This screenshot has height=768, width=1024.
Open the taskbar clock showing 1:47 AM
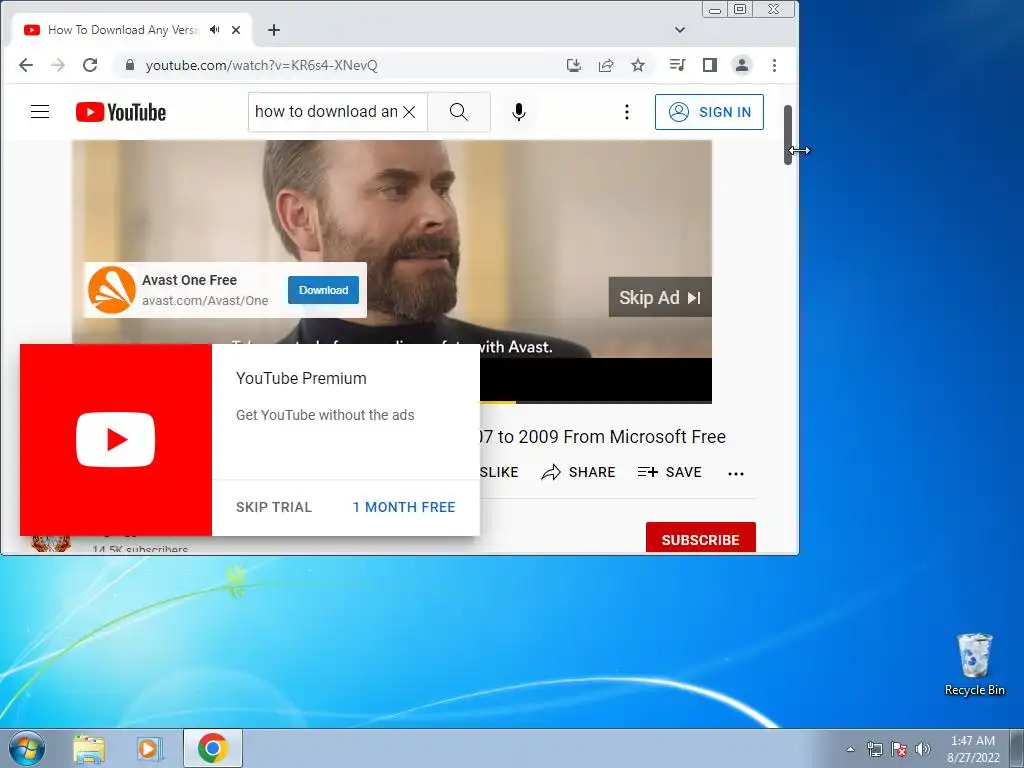[973, 749]
